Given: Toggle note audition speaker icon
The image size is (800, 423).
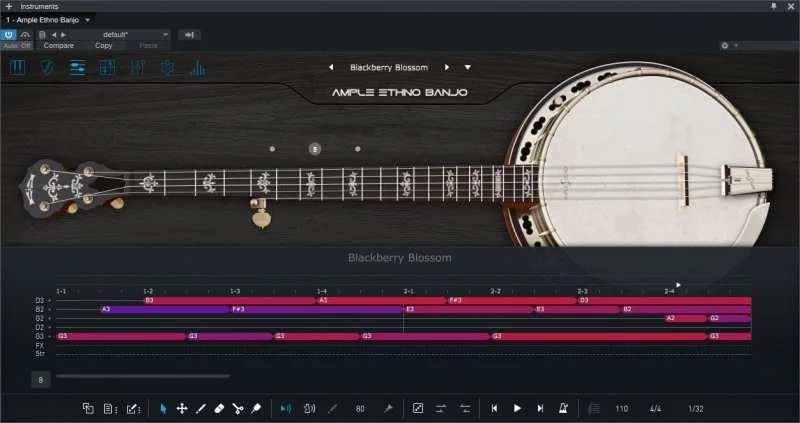Looking at the screenshot, I should 286,408.
